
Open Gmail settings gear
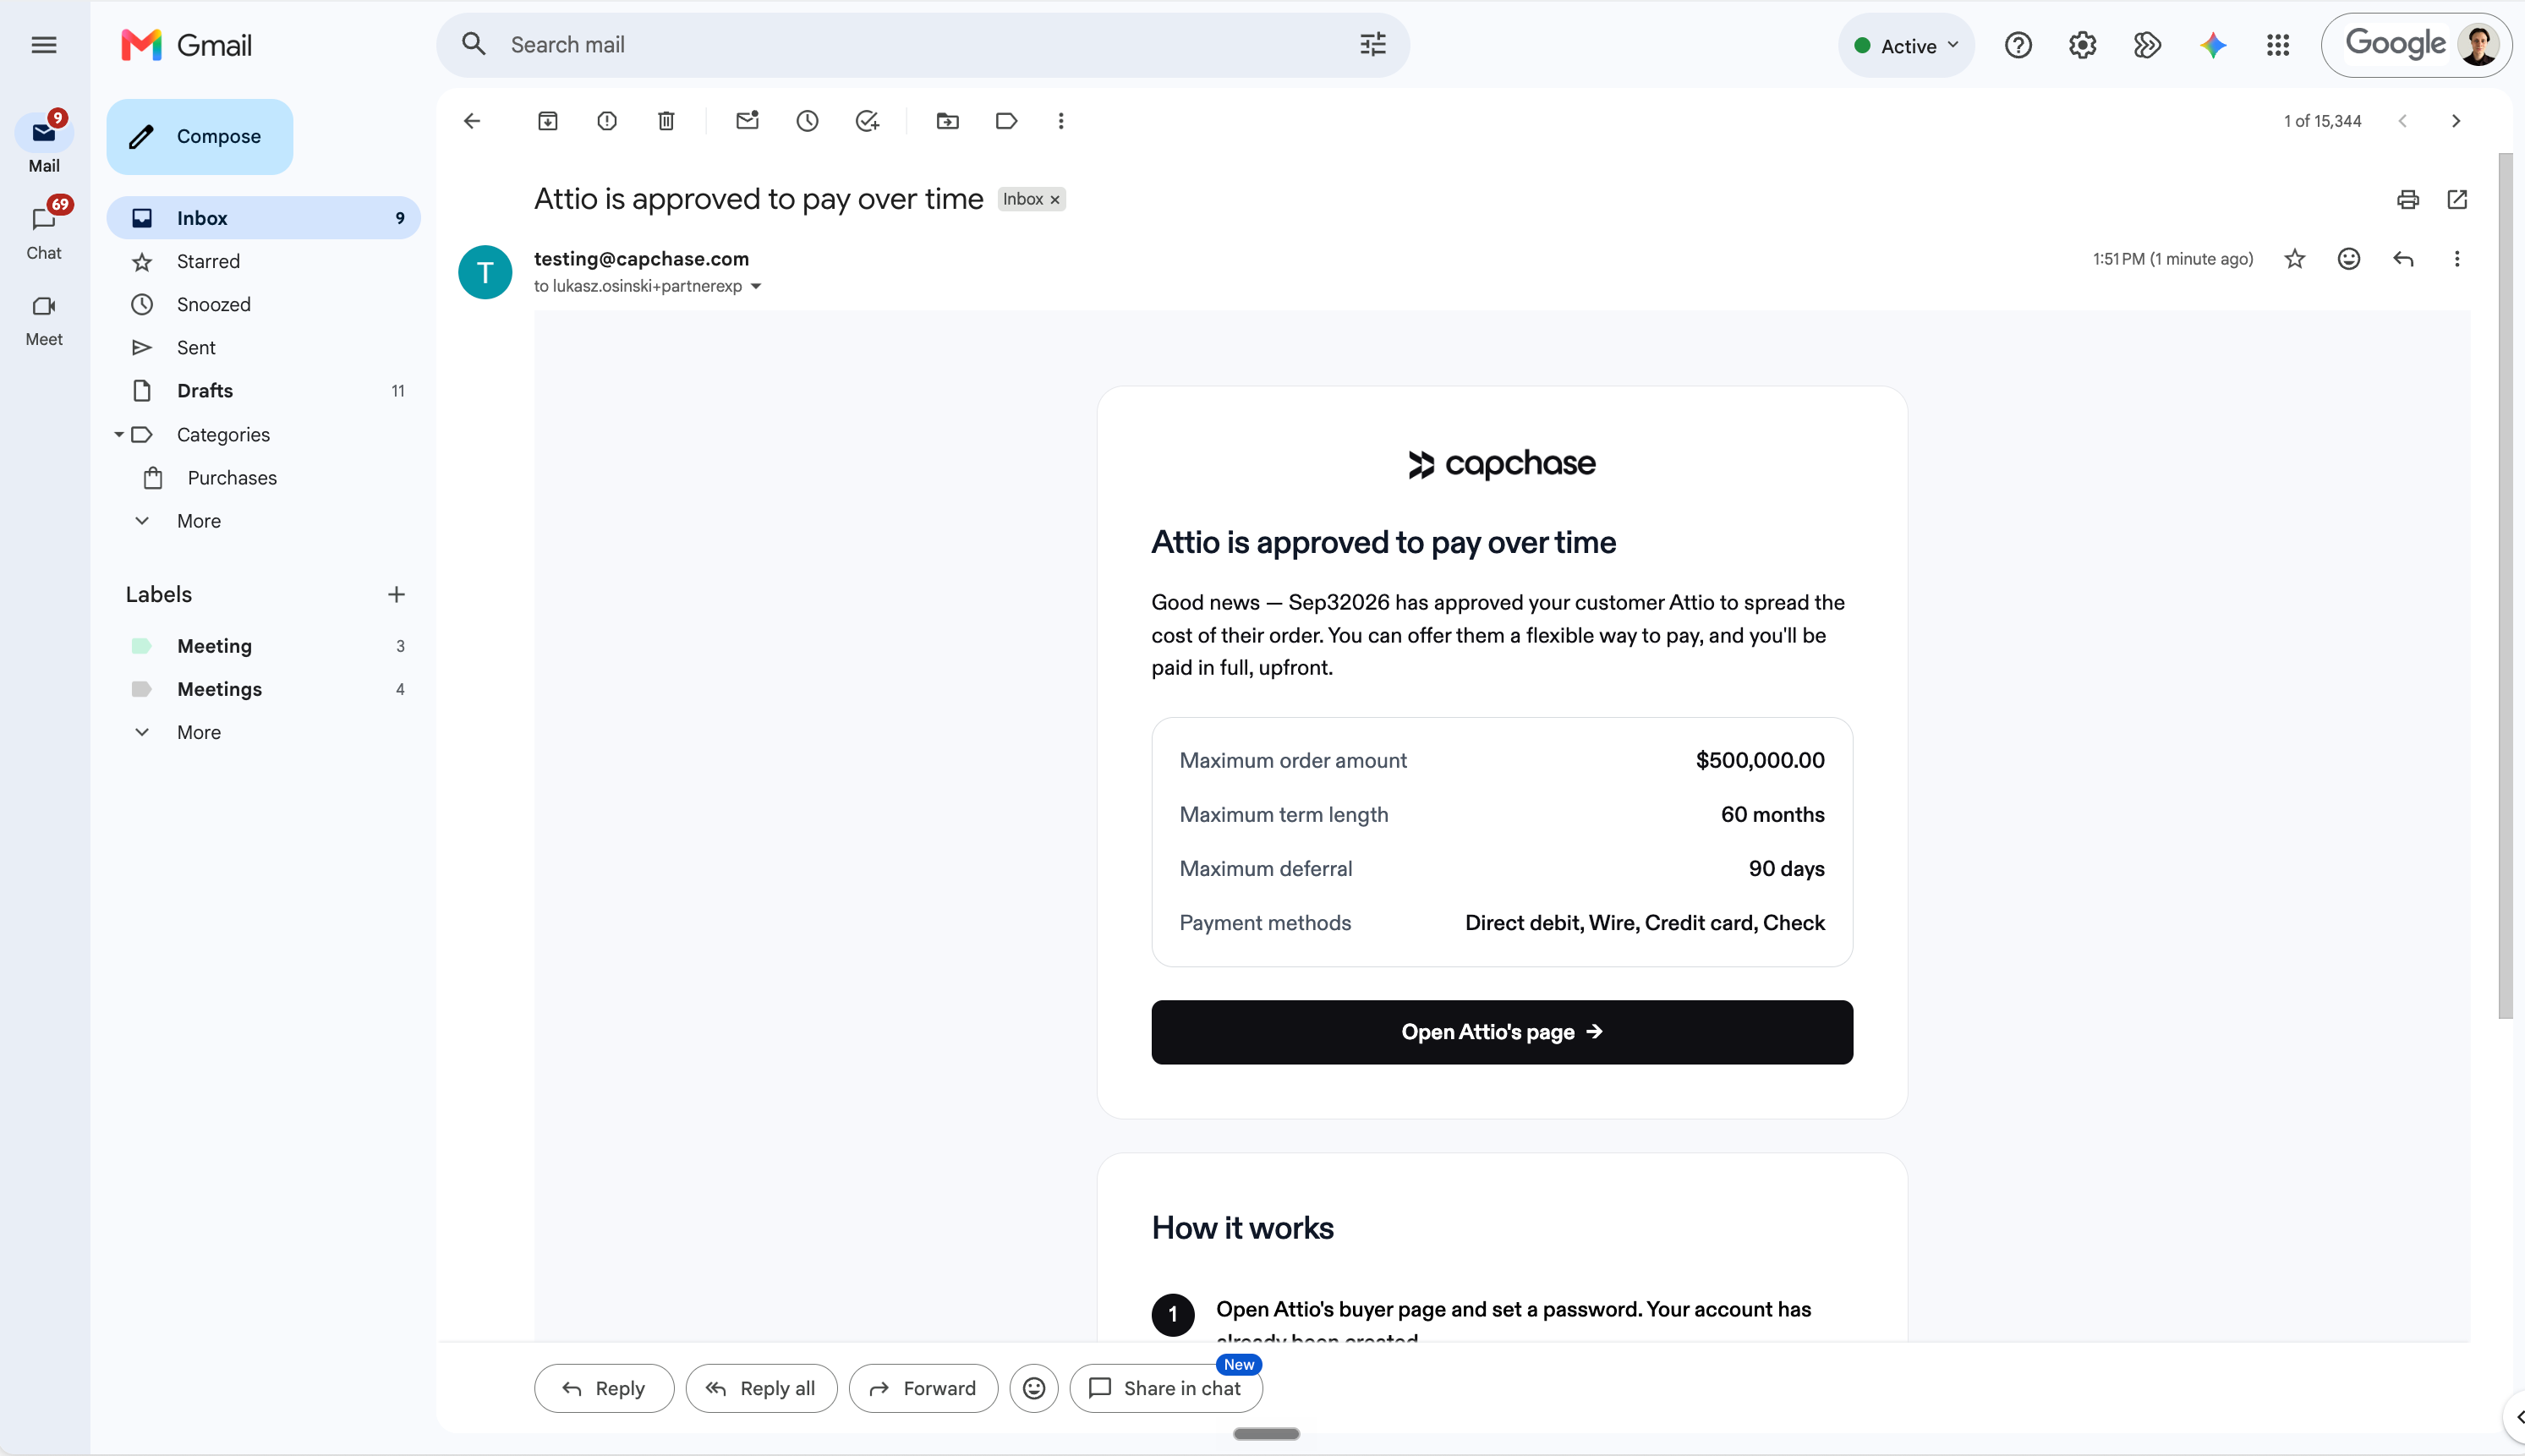pyautogui.click(x=2083, y=45)
